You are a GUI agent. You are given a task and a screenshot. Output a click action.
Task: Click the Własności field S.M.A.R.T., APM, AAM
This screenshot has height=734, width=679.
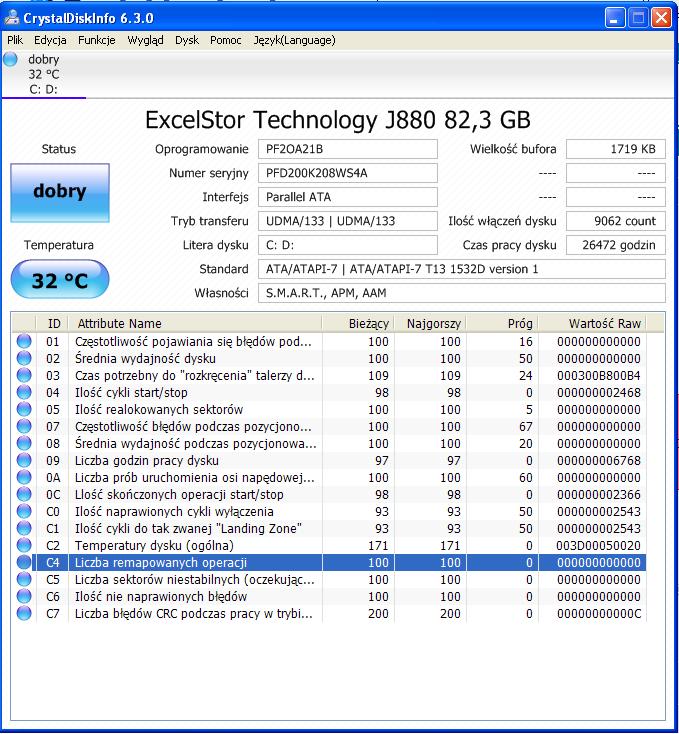point(461,293)
